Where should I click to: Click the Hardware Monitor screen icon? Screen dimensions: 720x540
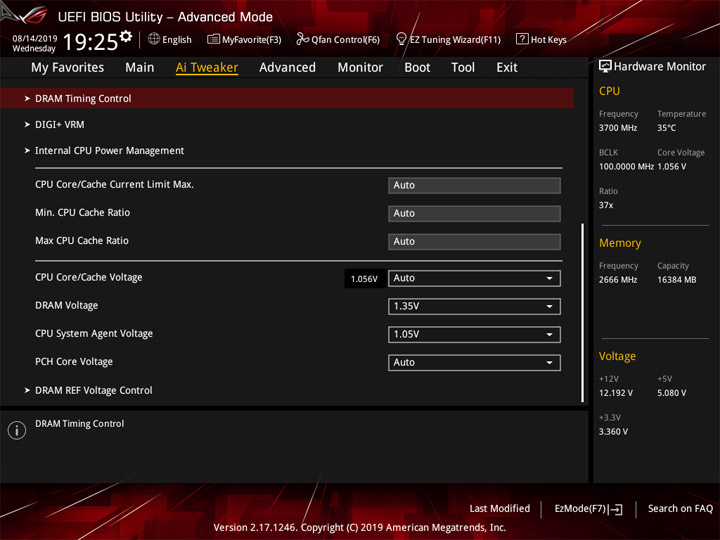coord(605,67)
